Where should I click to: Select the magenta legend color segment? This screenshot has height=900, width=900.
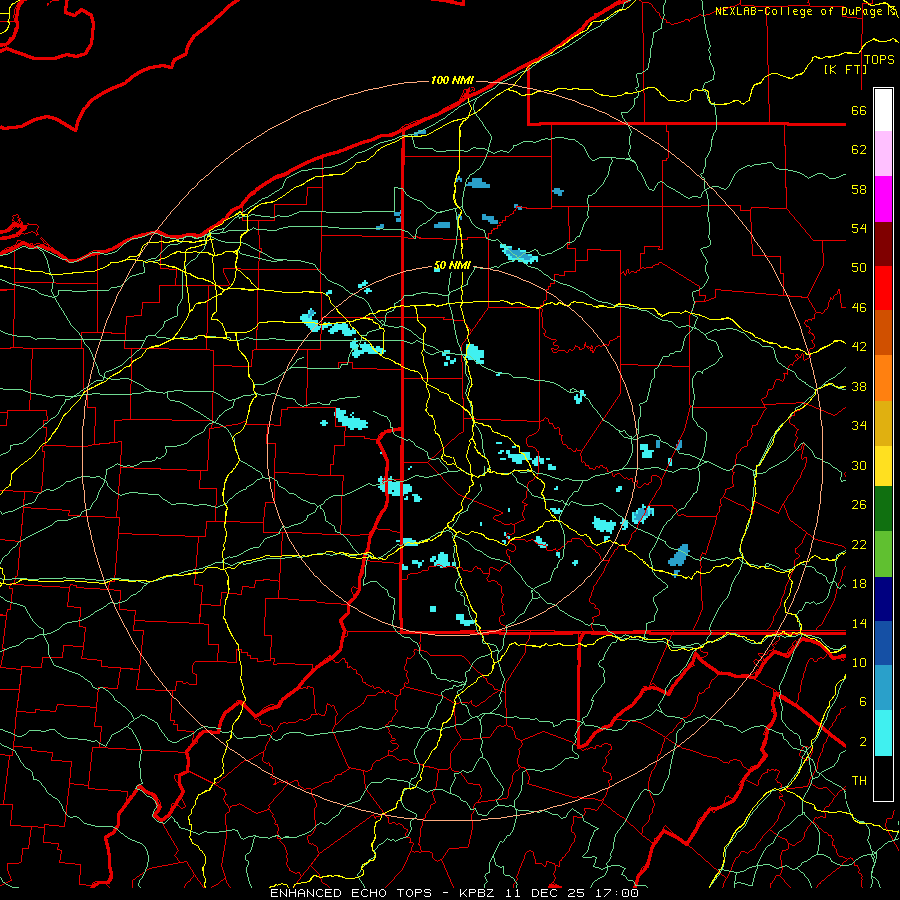click(883, 199)
